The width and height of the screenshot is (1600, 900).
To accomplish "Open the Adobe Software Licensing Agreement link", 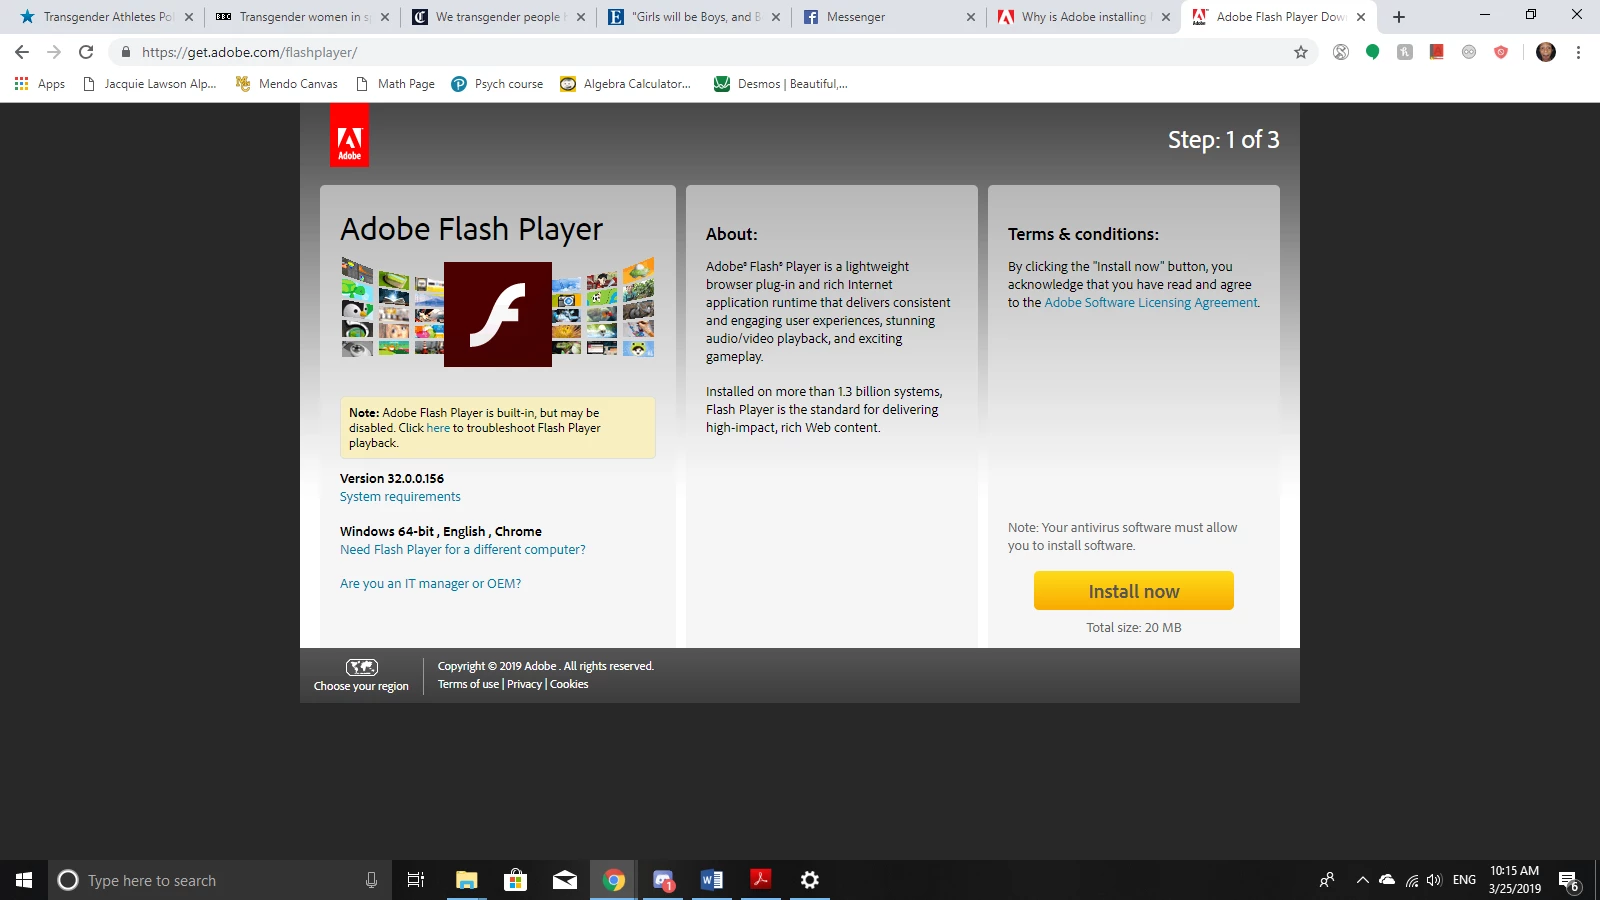I will coord(1151,303).
